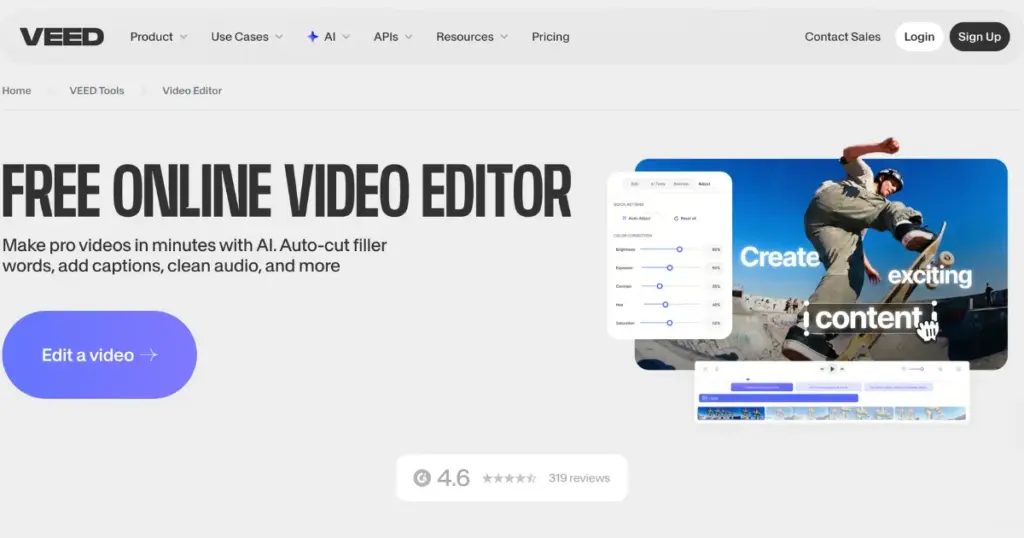
Task: Click the Free Online Video Editor headline
Action: coord(286,191)
